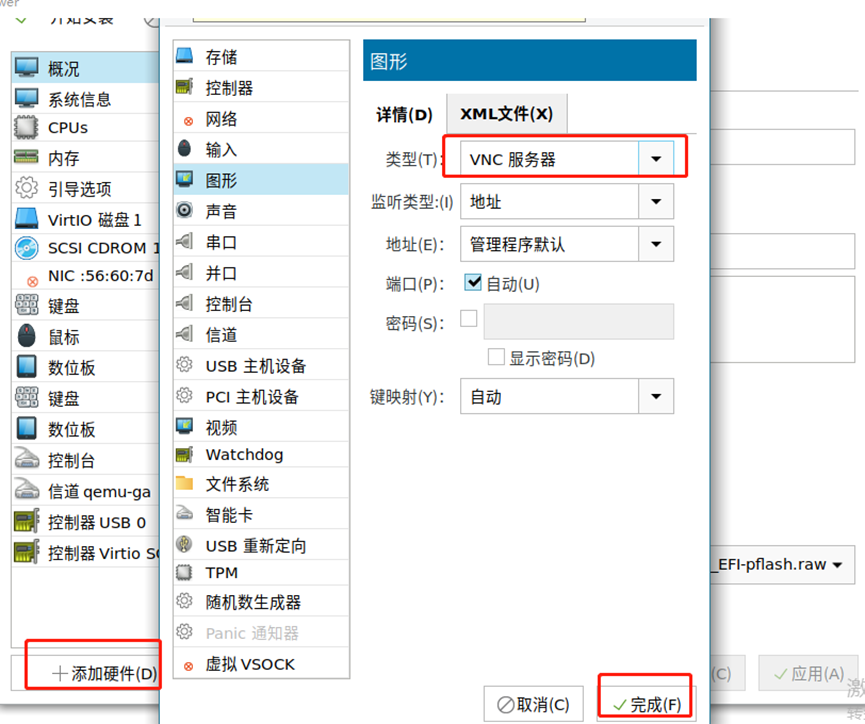
Task: Click the 应用(A) apply button
Action: tap(808, 673)
